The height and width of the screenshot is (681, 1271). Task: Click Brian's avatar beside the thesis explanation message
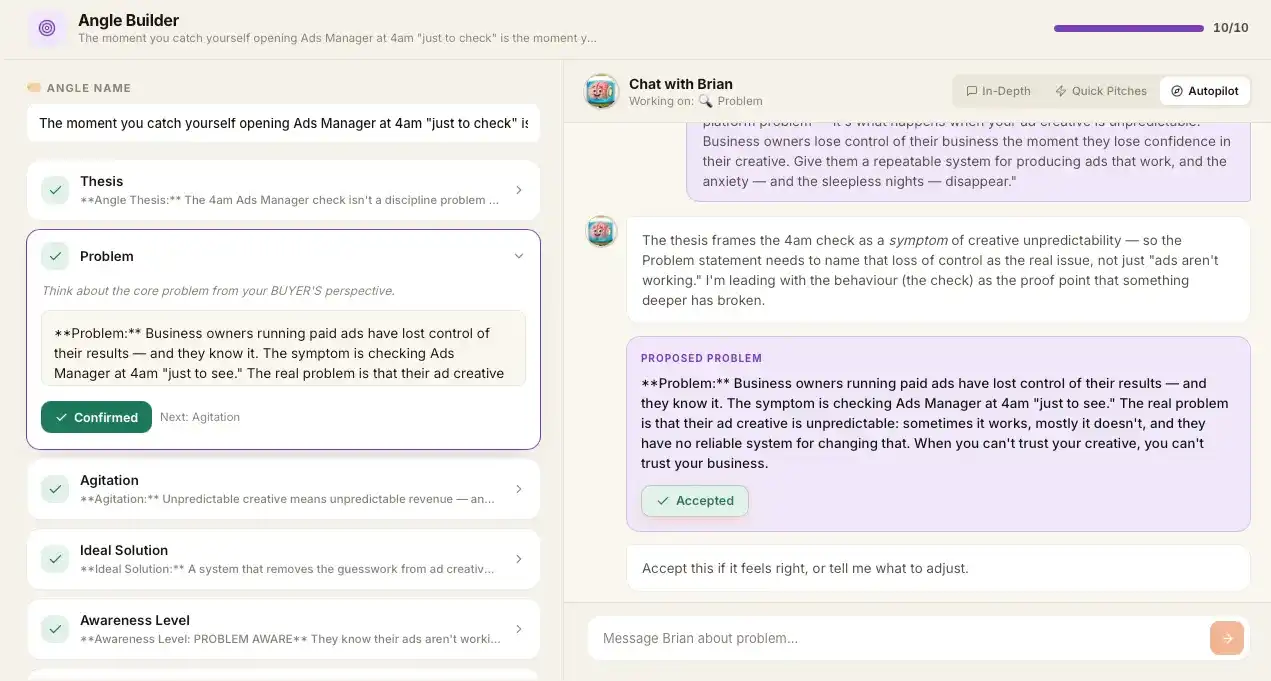pyautogui.click(x=601, y=231)
